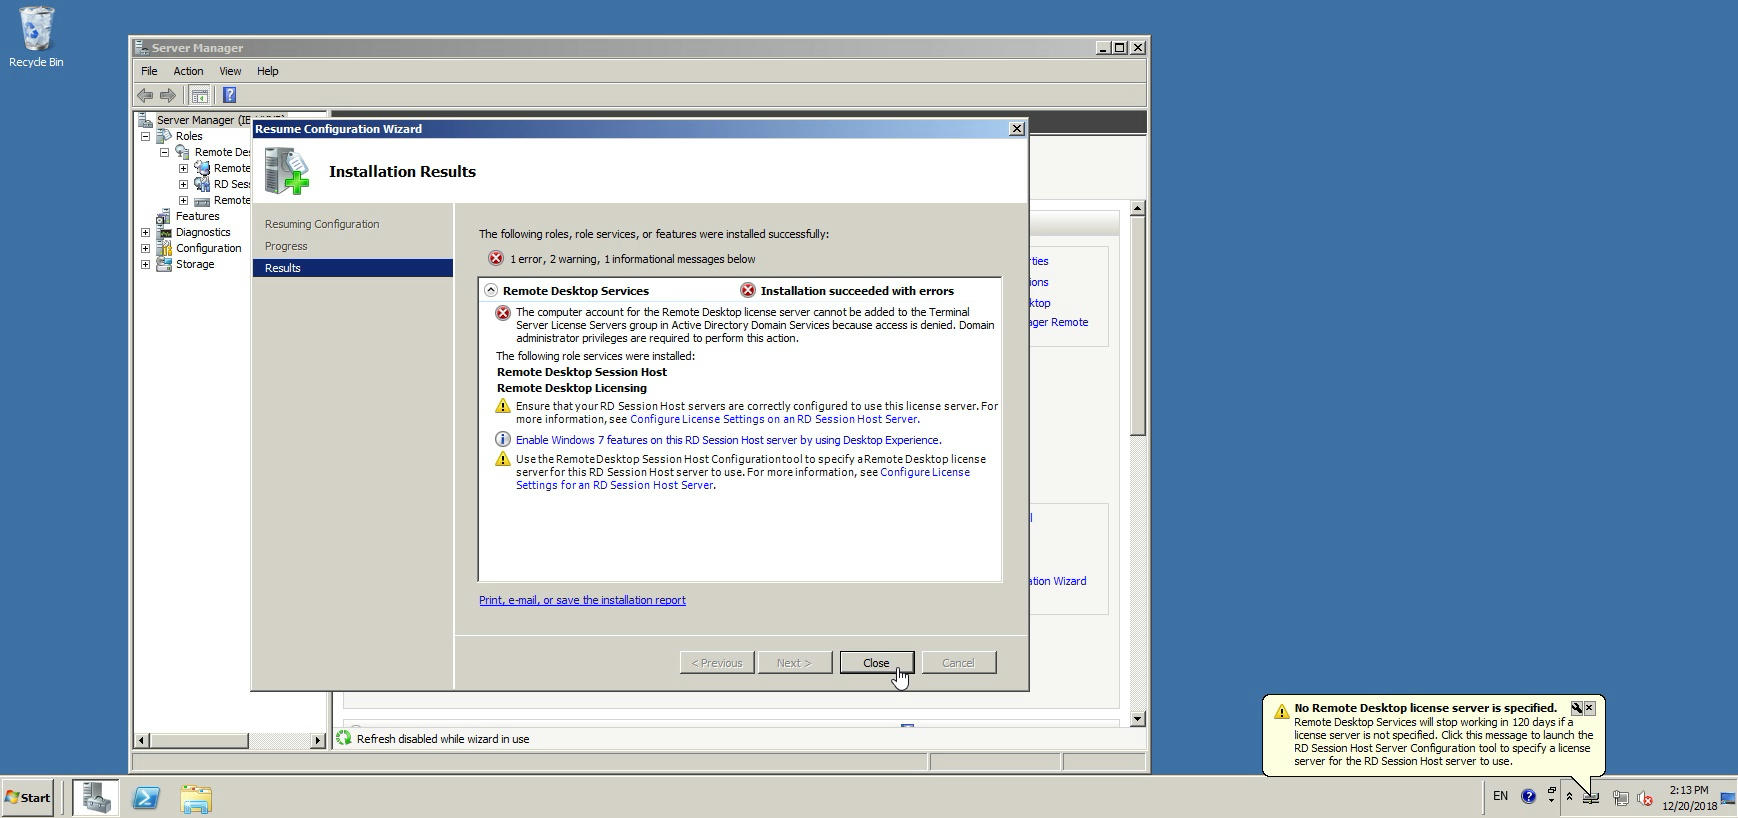Launch PowerShell from the taskbar
This screenshot has width=1738, height=818.
coord(146,798)
